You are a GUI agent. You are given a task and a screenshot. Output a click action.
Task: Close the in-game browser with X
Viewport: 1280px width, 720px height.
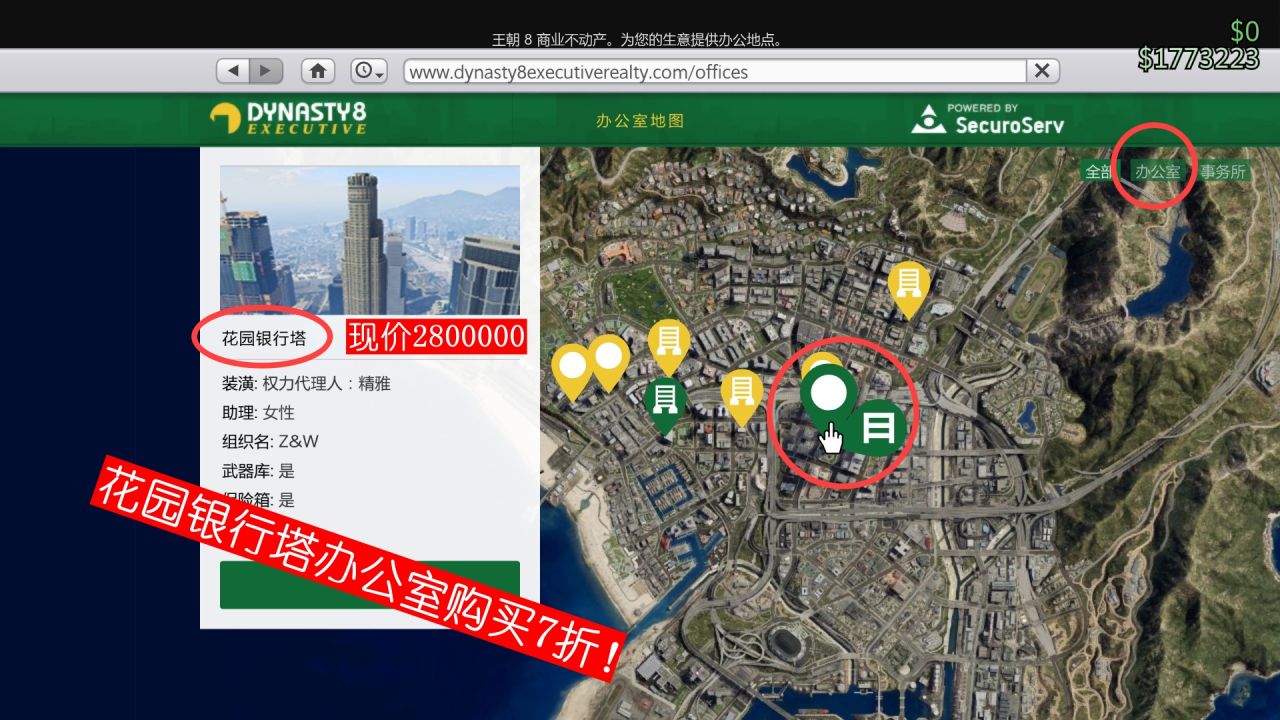[1042, 71]
